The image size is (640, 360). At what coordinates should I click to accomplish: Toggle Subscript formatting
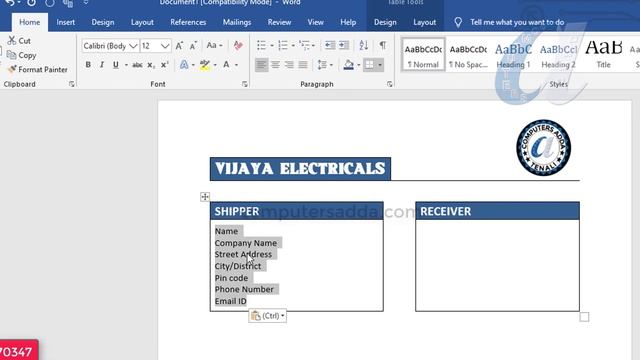click(151, 65)
